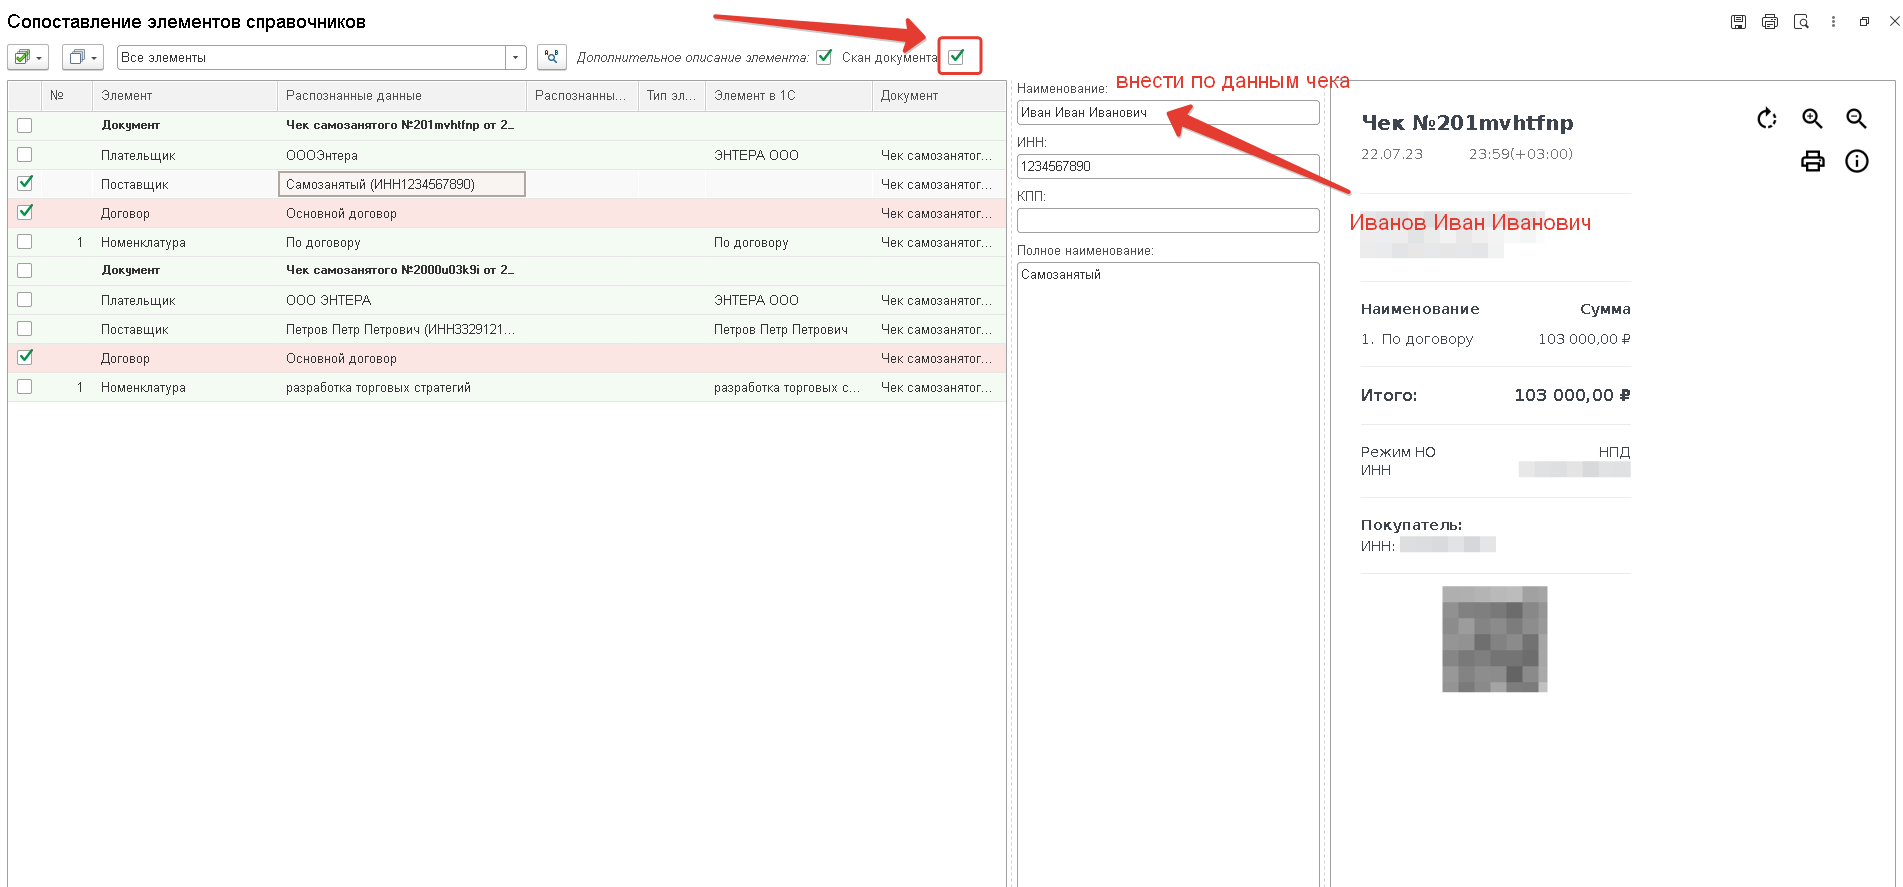Toggle the Скан документа checkbox
1903x887 pixels.
pos(957,57)
